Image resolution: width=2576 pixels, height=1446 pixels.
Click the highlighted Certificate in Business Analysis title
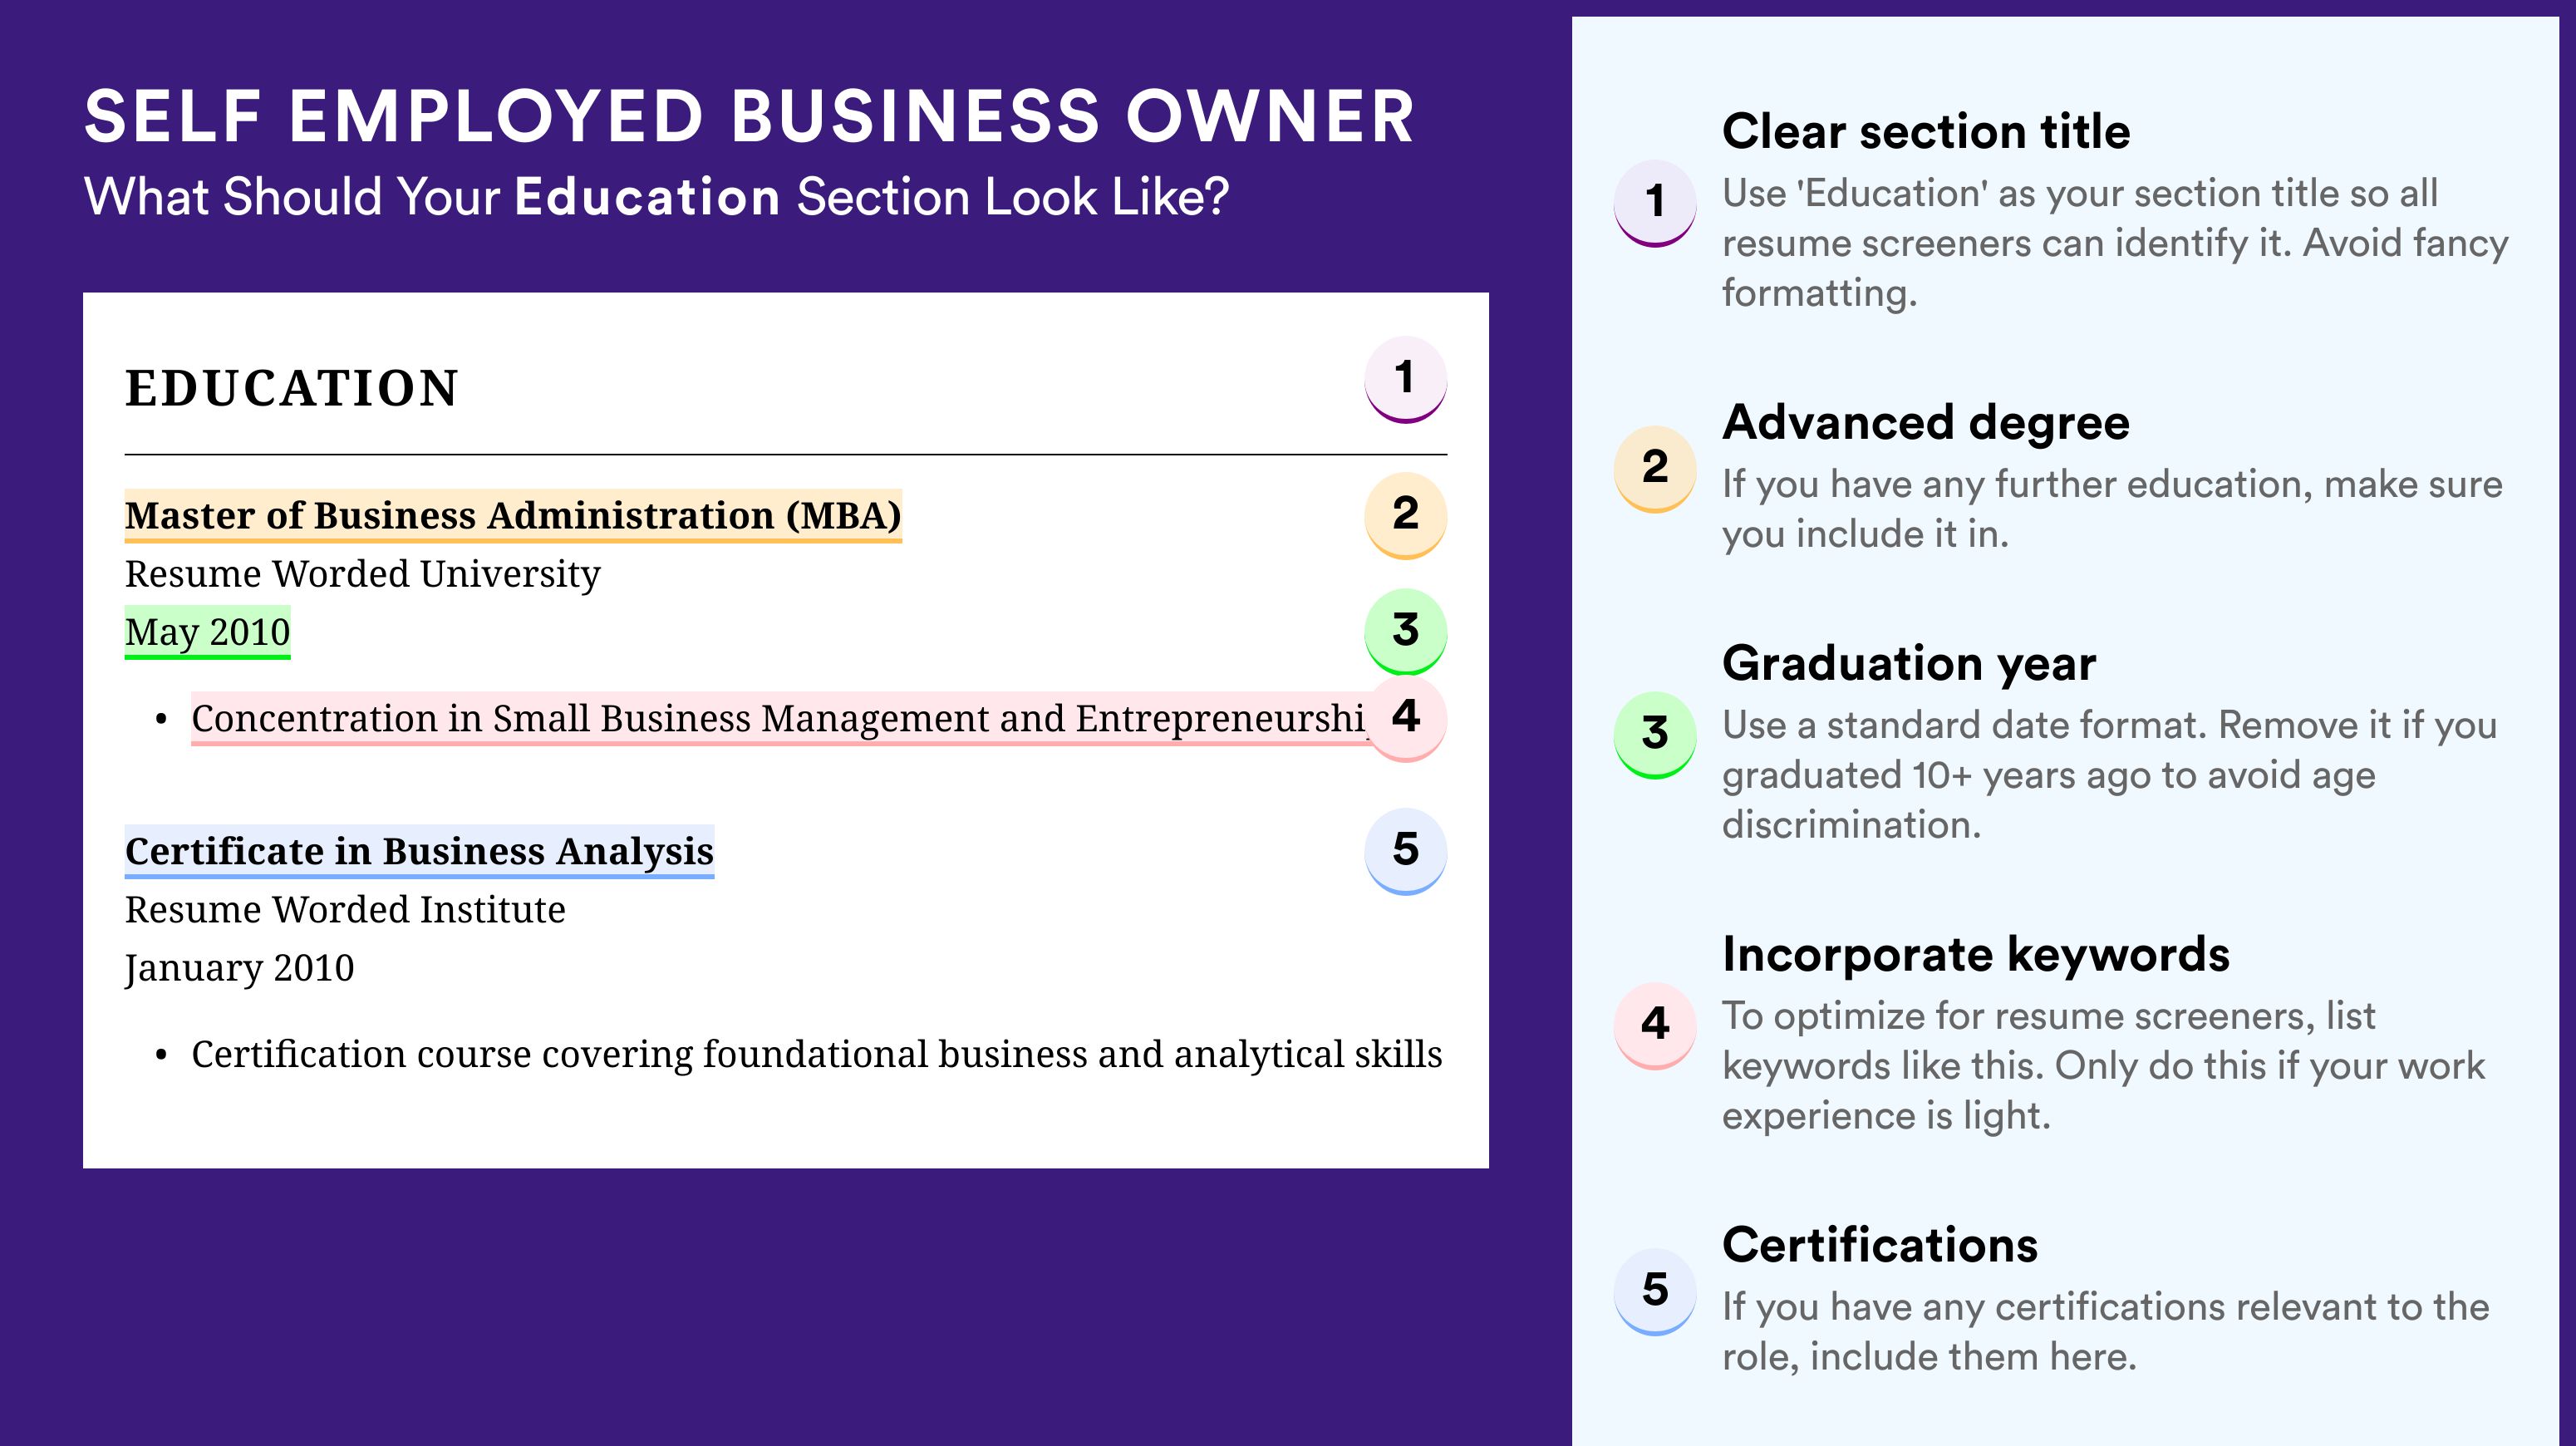coord(419,851)
